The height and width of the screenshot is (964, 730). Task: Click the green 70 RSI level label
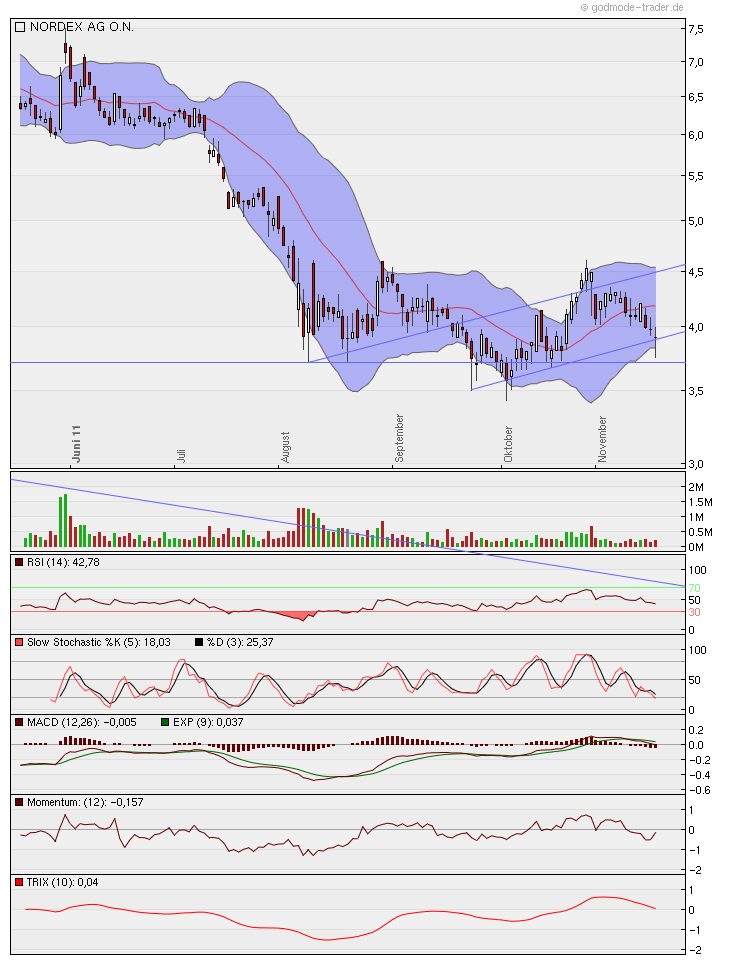[x=695, y=587]
